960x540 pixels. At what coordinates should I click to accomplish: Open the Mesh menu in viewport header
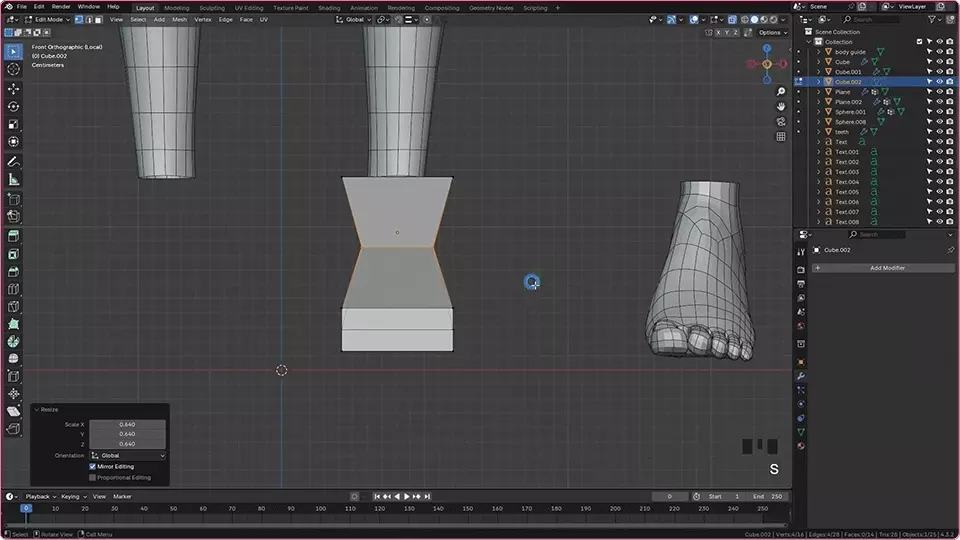[x=179, y=20]
